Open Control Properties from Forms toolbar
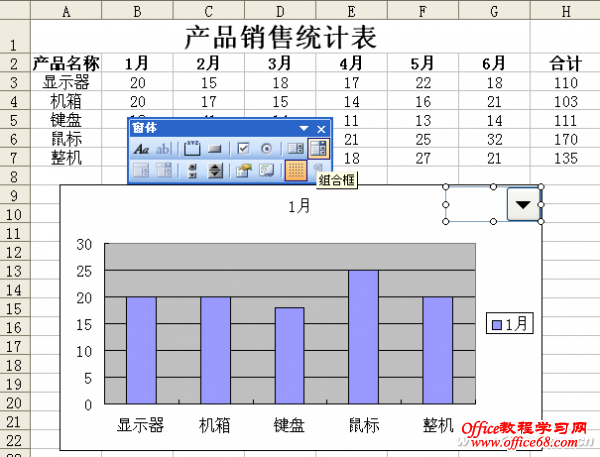Viewport: 600px width, 457px height. tap(244, 171)
